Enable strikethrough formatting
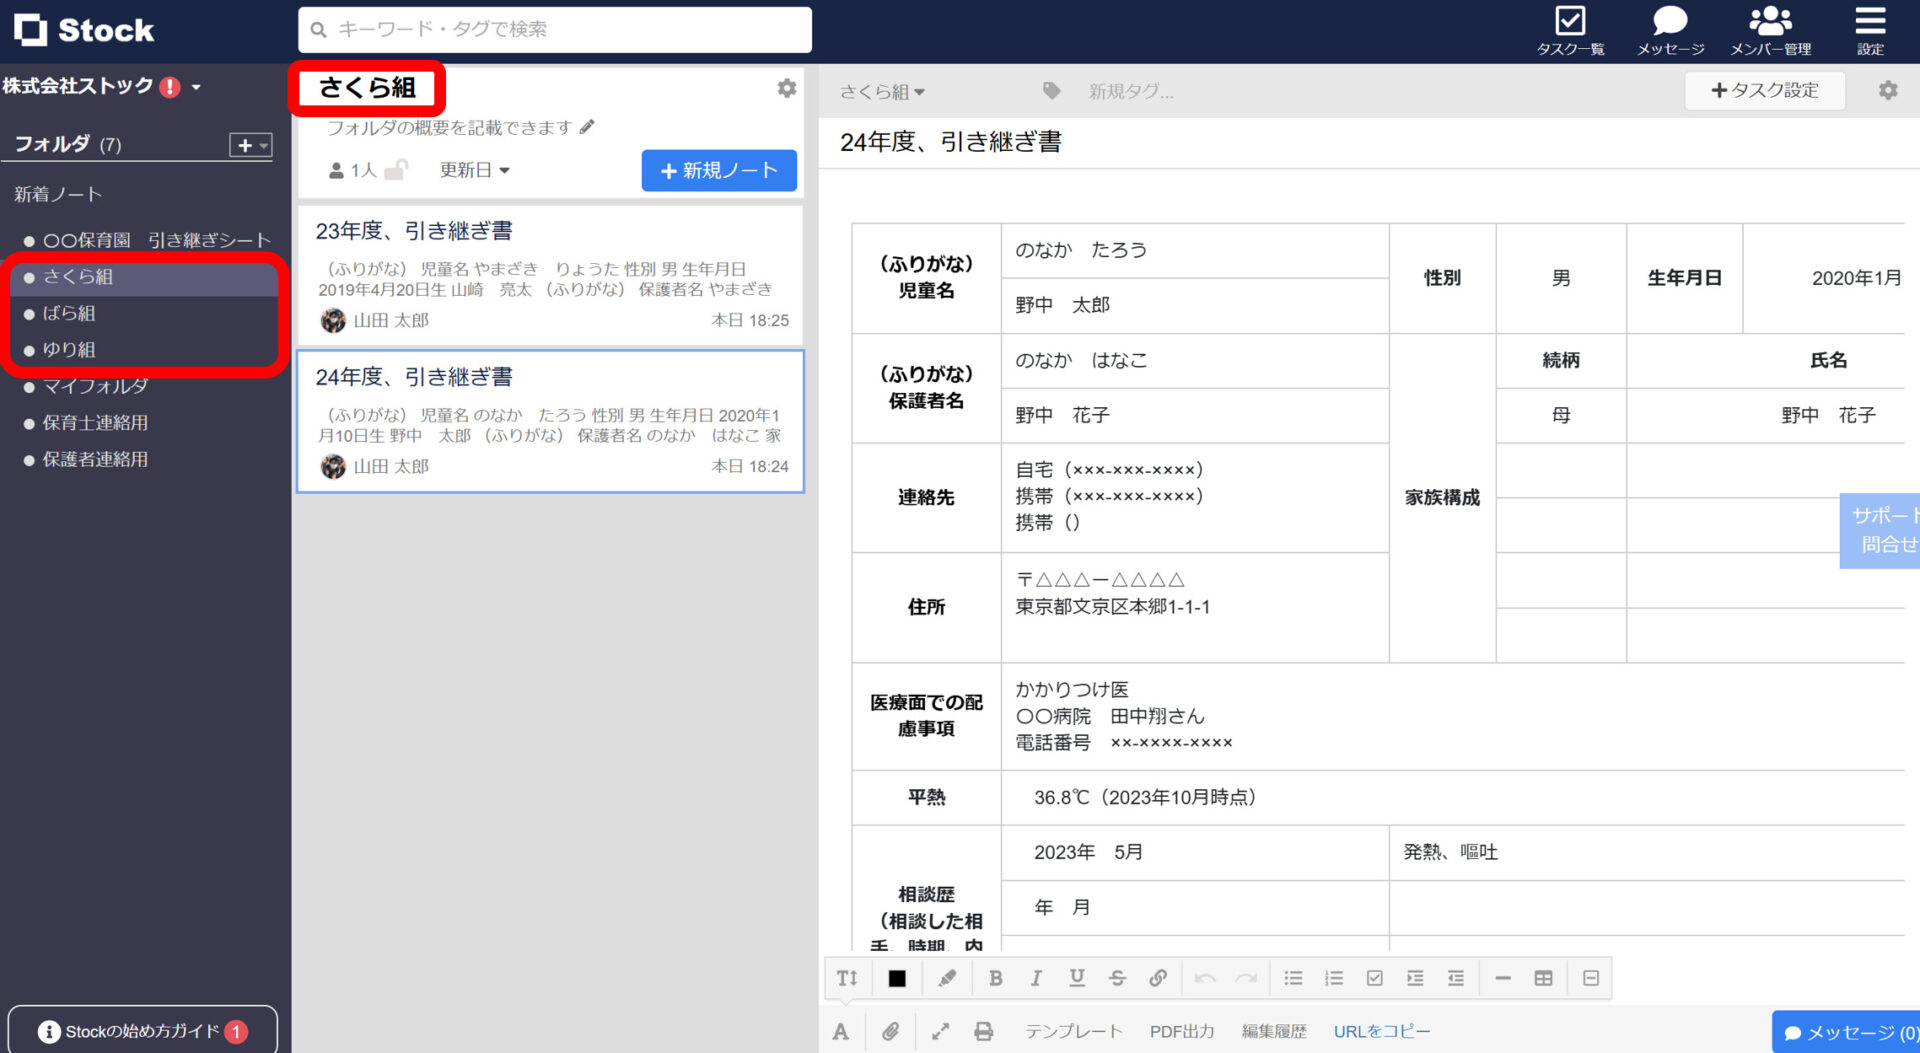 (x=1117, y=978)
